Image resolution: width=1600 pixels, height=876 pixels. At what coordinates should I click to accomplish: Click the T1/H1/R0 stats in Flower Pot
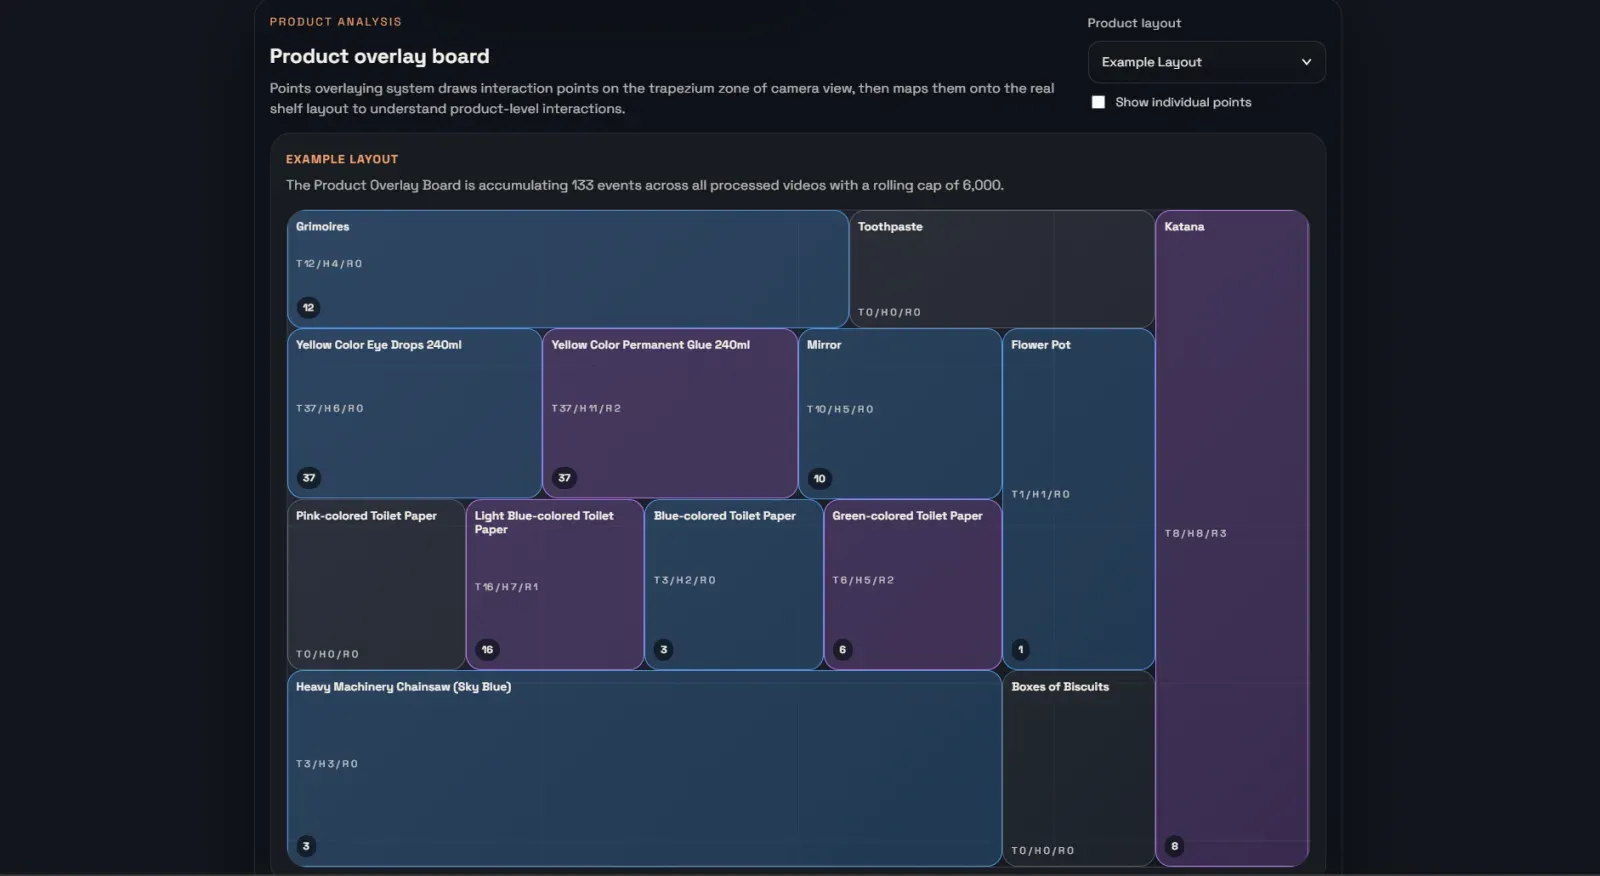click(1041, 495)
